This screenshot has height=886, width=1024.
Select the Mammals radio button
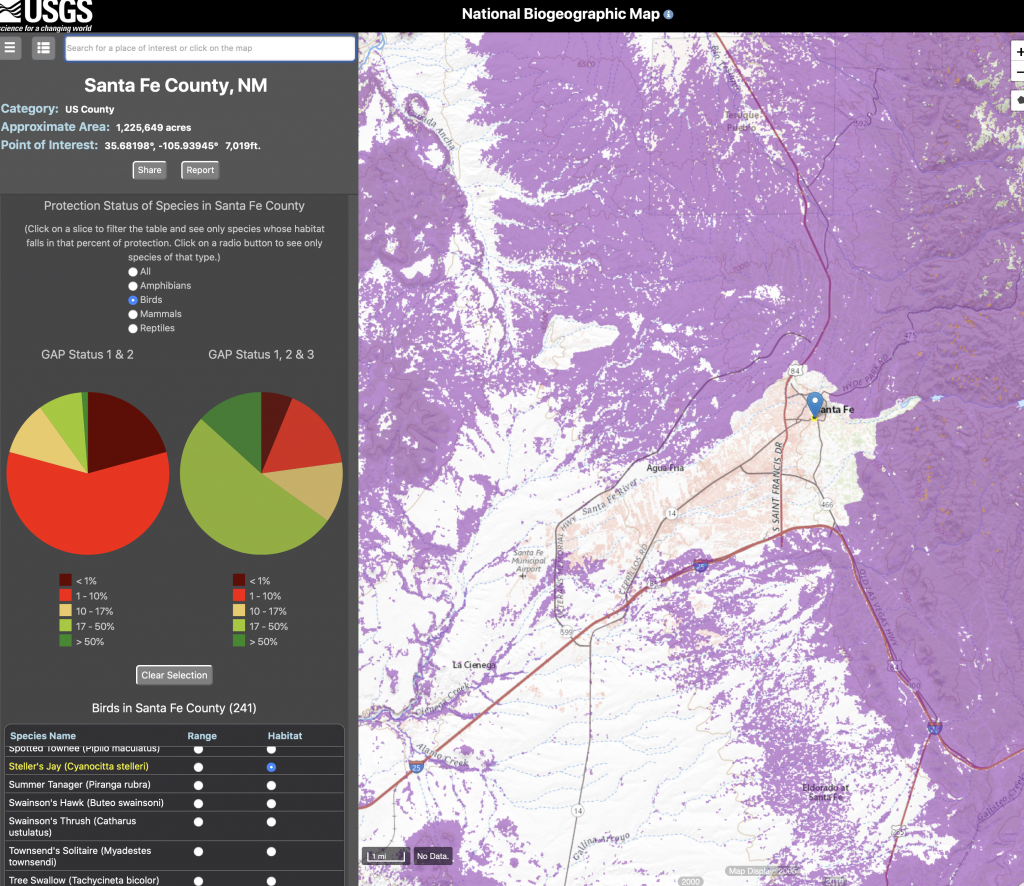(x=133, y=314)
